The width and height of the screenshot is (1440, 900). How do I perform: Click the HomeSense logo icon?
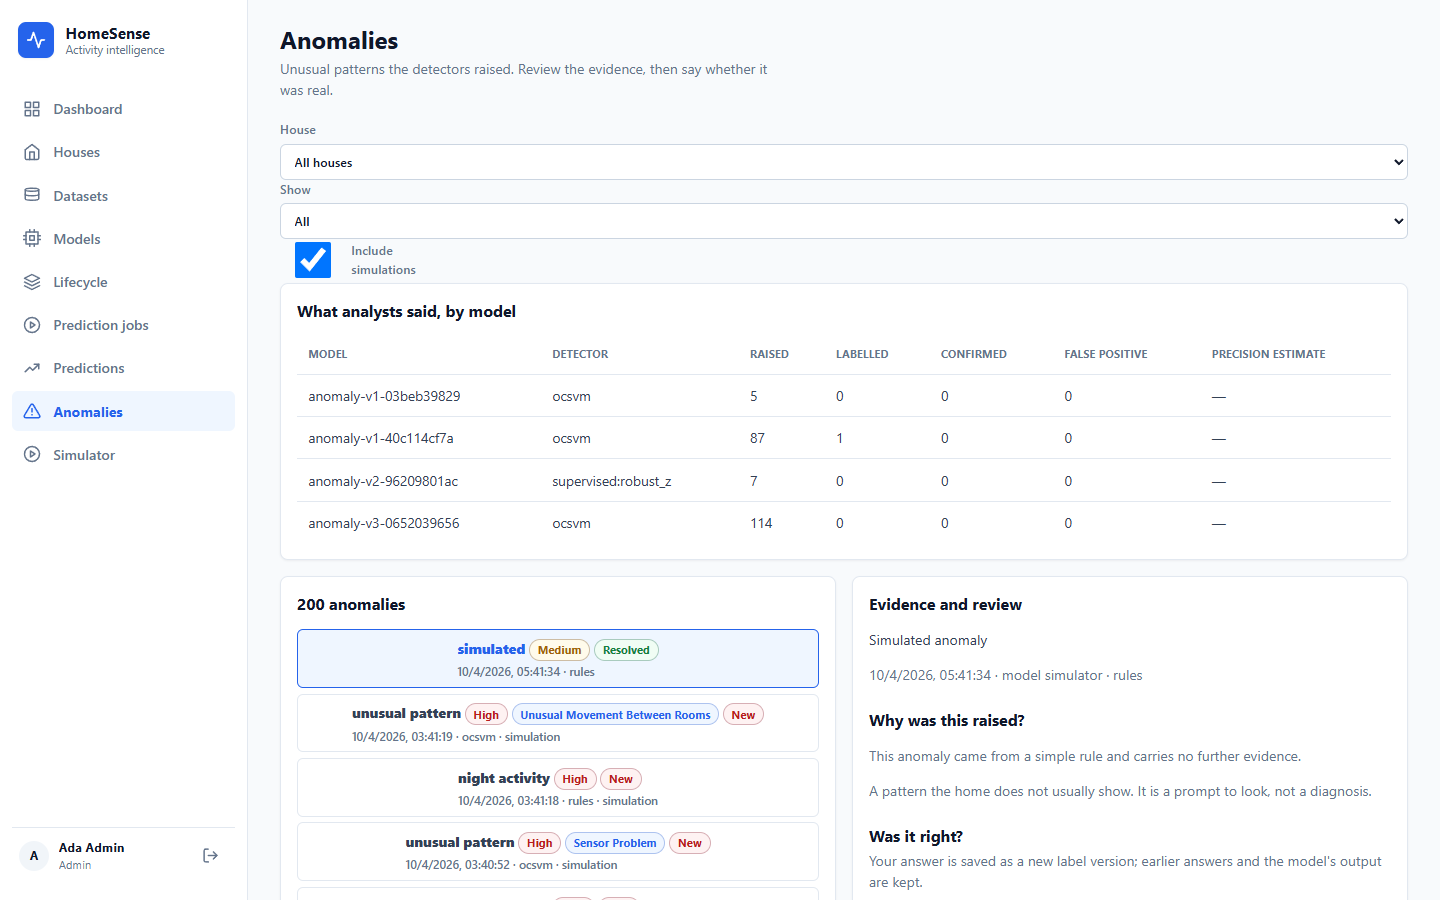36,40
